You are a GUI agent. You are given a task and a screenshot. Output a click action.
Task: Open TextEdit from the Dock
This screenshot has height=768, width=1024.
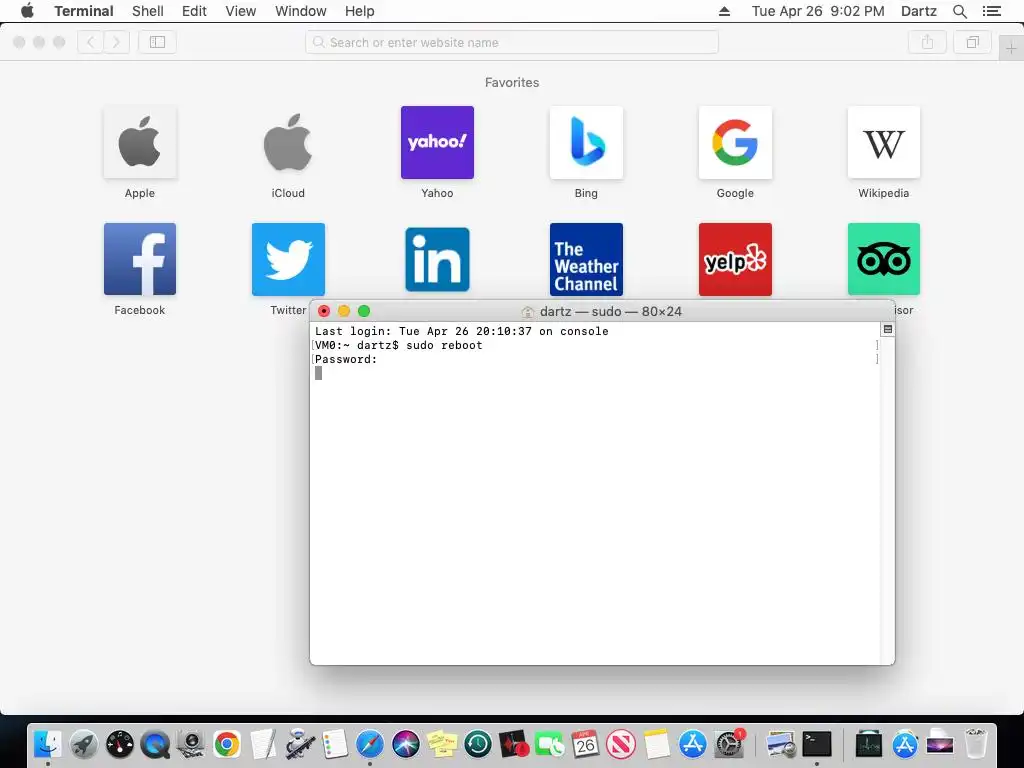click(263, 744)
